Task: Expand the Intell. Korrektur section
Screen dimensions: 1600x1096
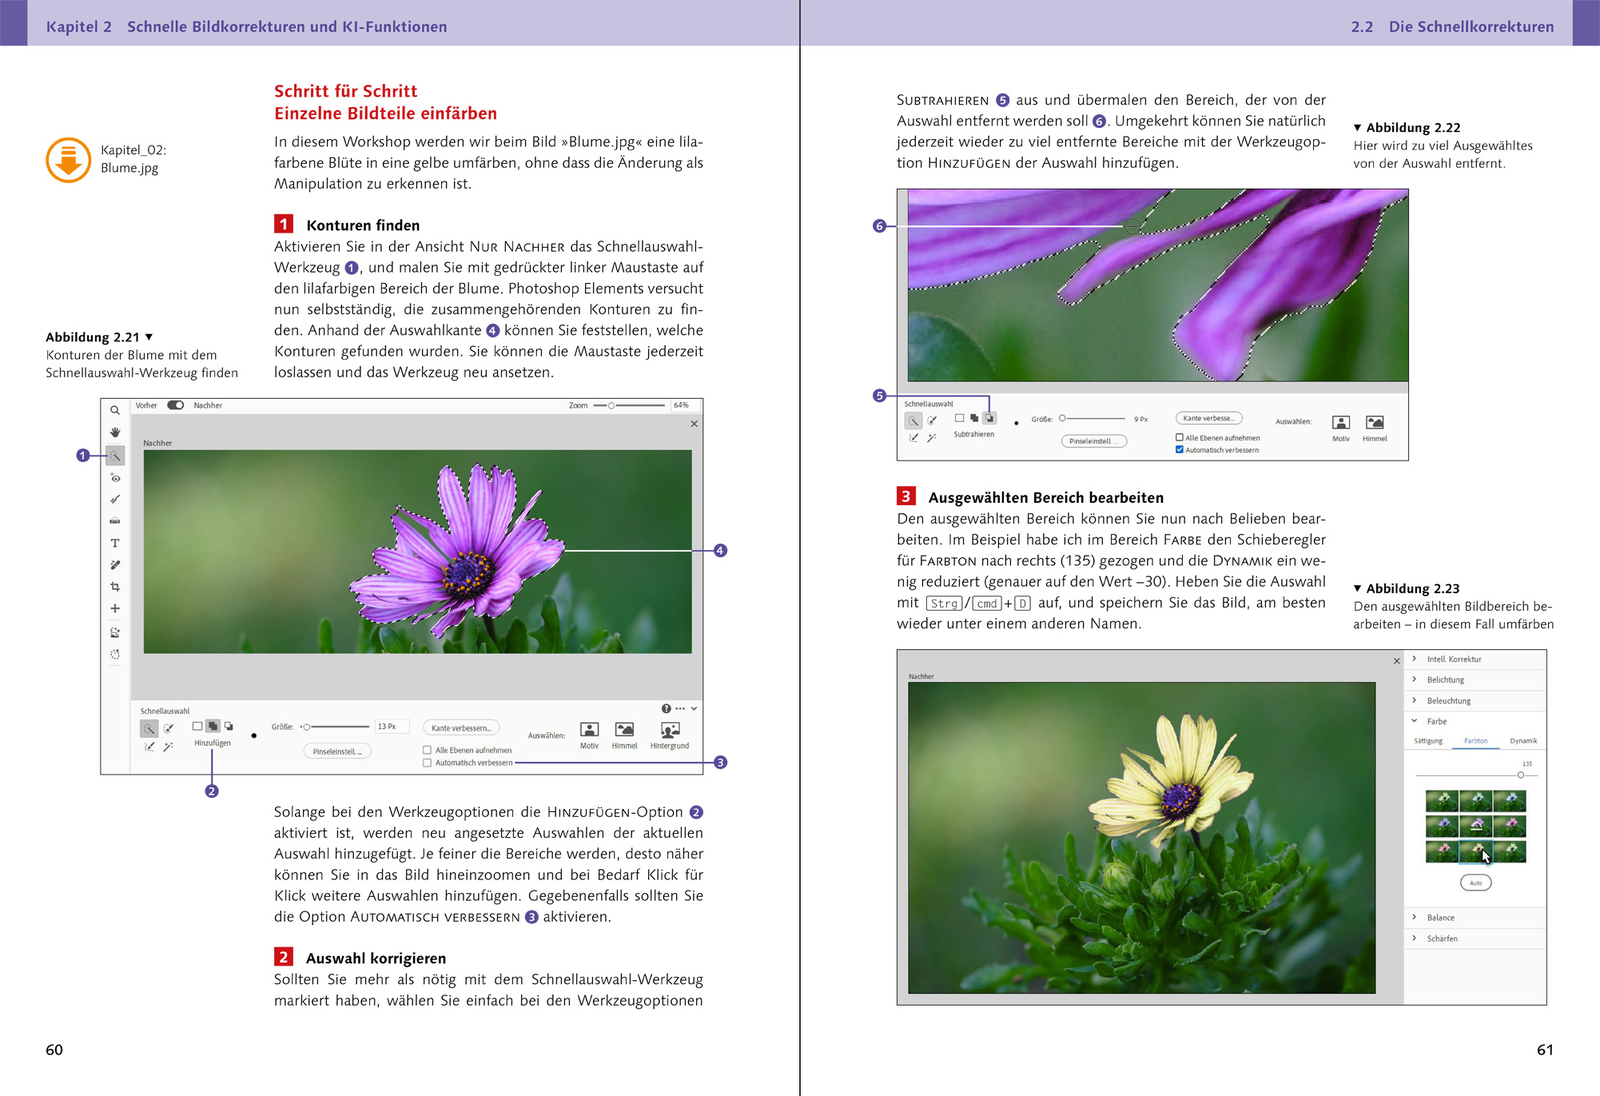Action: point(1414,659)
